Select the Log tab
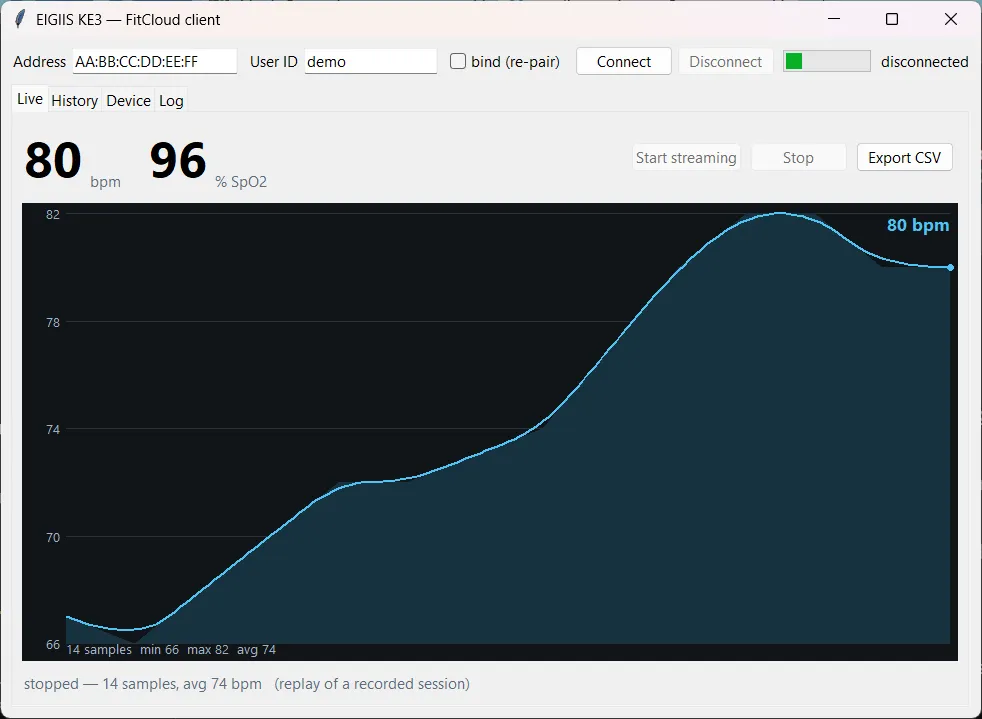 pyautogui.click(x=171, y=101)
